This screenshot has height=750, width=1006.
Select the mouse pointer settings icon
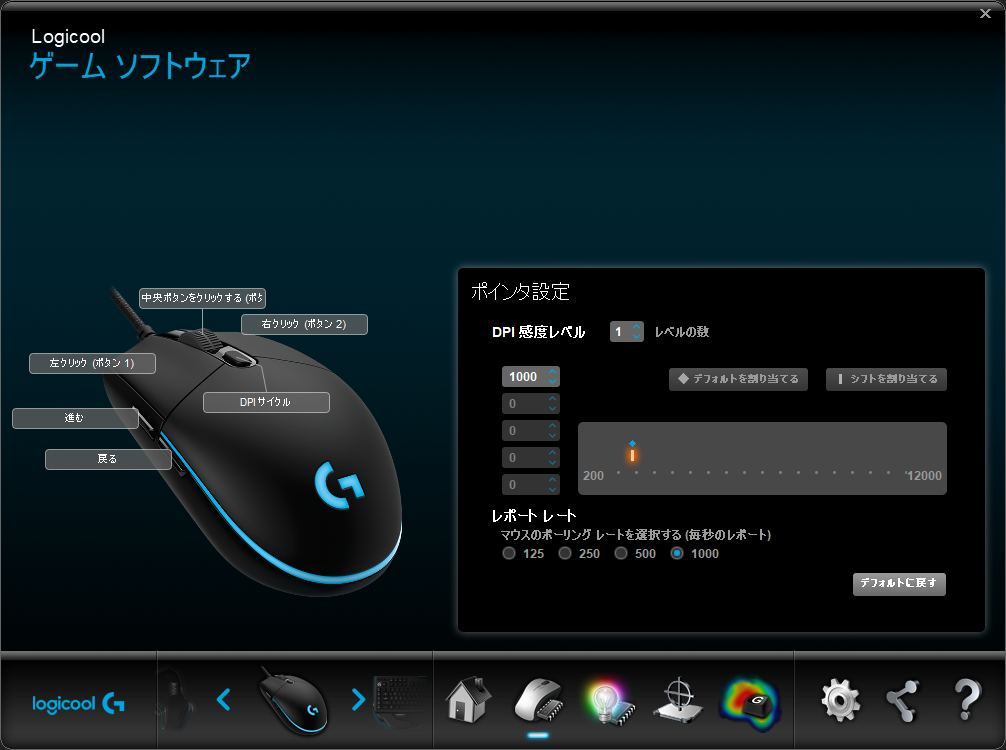(x=538, y=700)
